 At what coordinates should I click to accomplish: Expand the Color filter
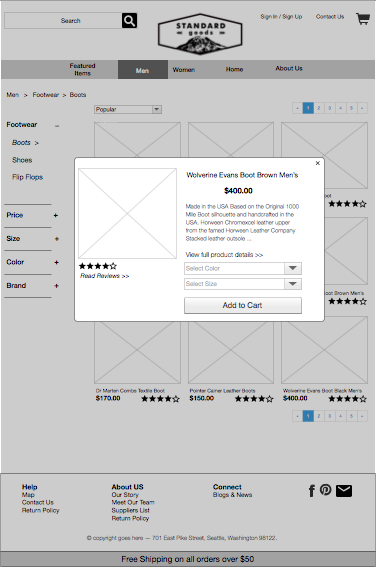(x=56, y=262)
